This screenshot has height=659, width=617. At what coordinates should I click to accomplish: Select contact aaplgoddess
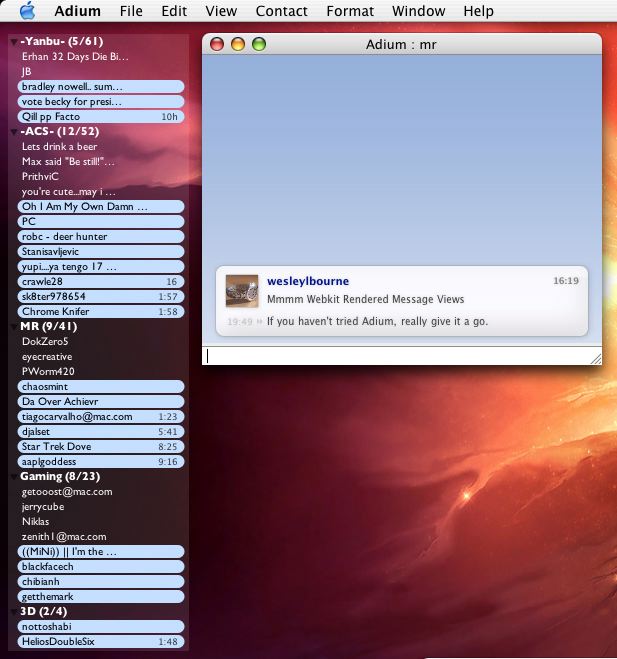[101, 462]
